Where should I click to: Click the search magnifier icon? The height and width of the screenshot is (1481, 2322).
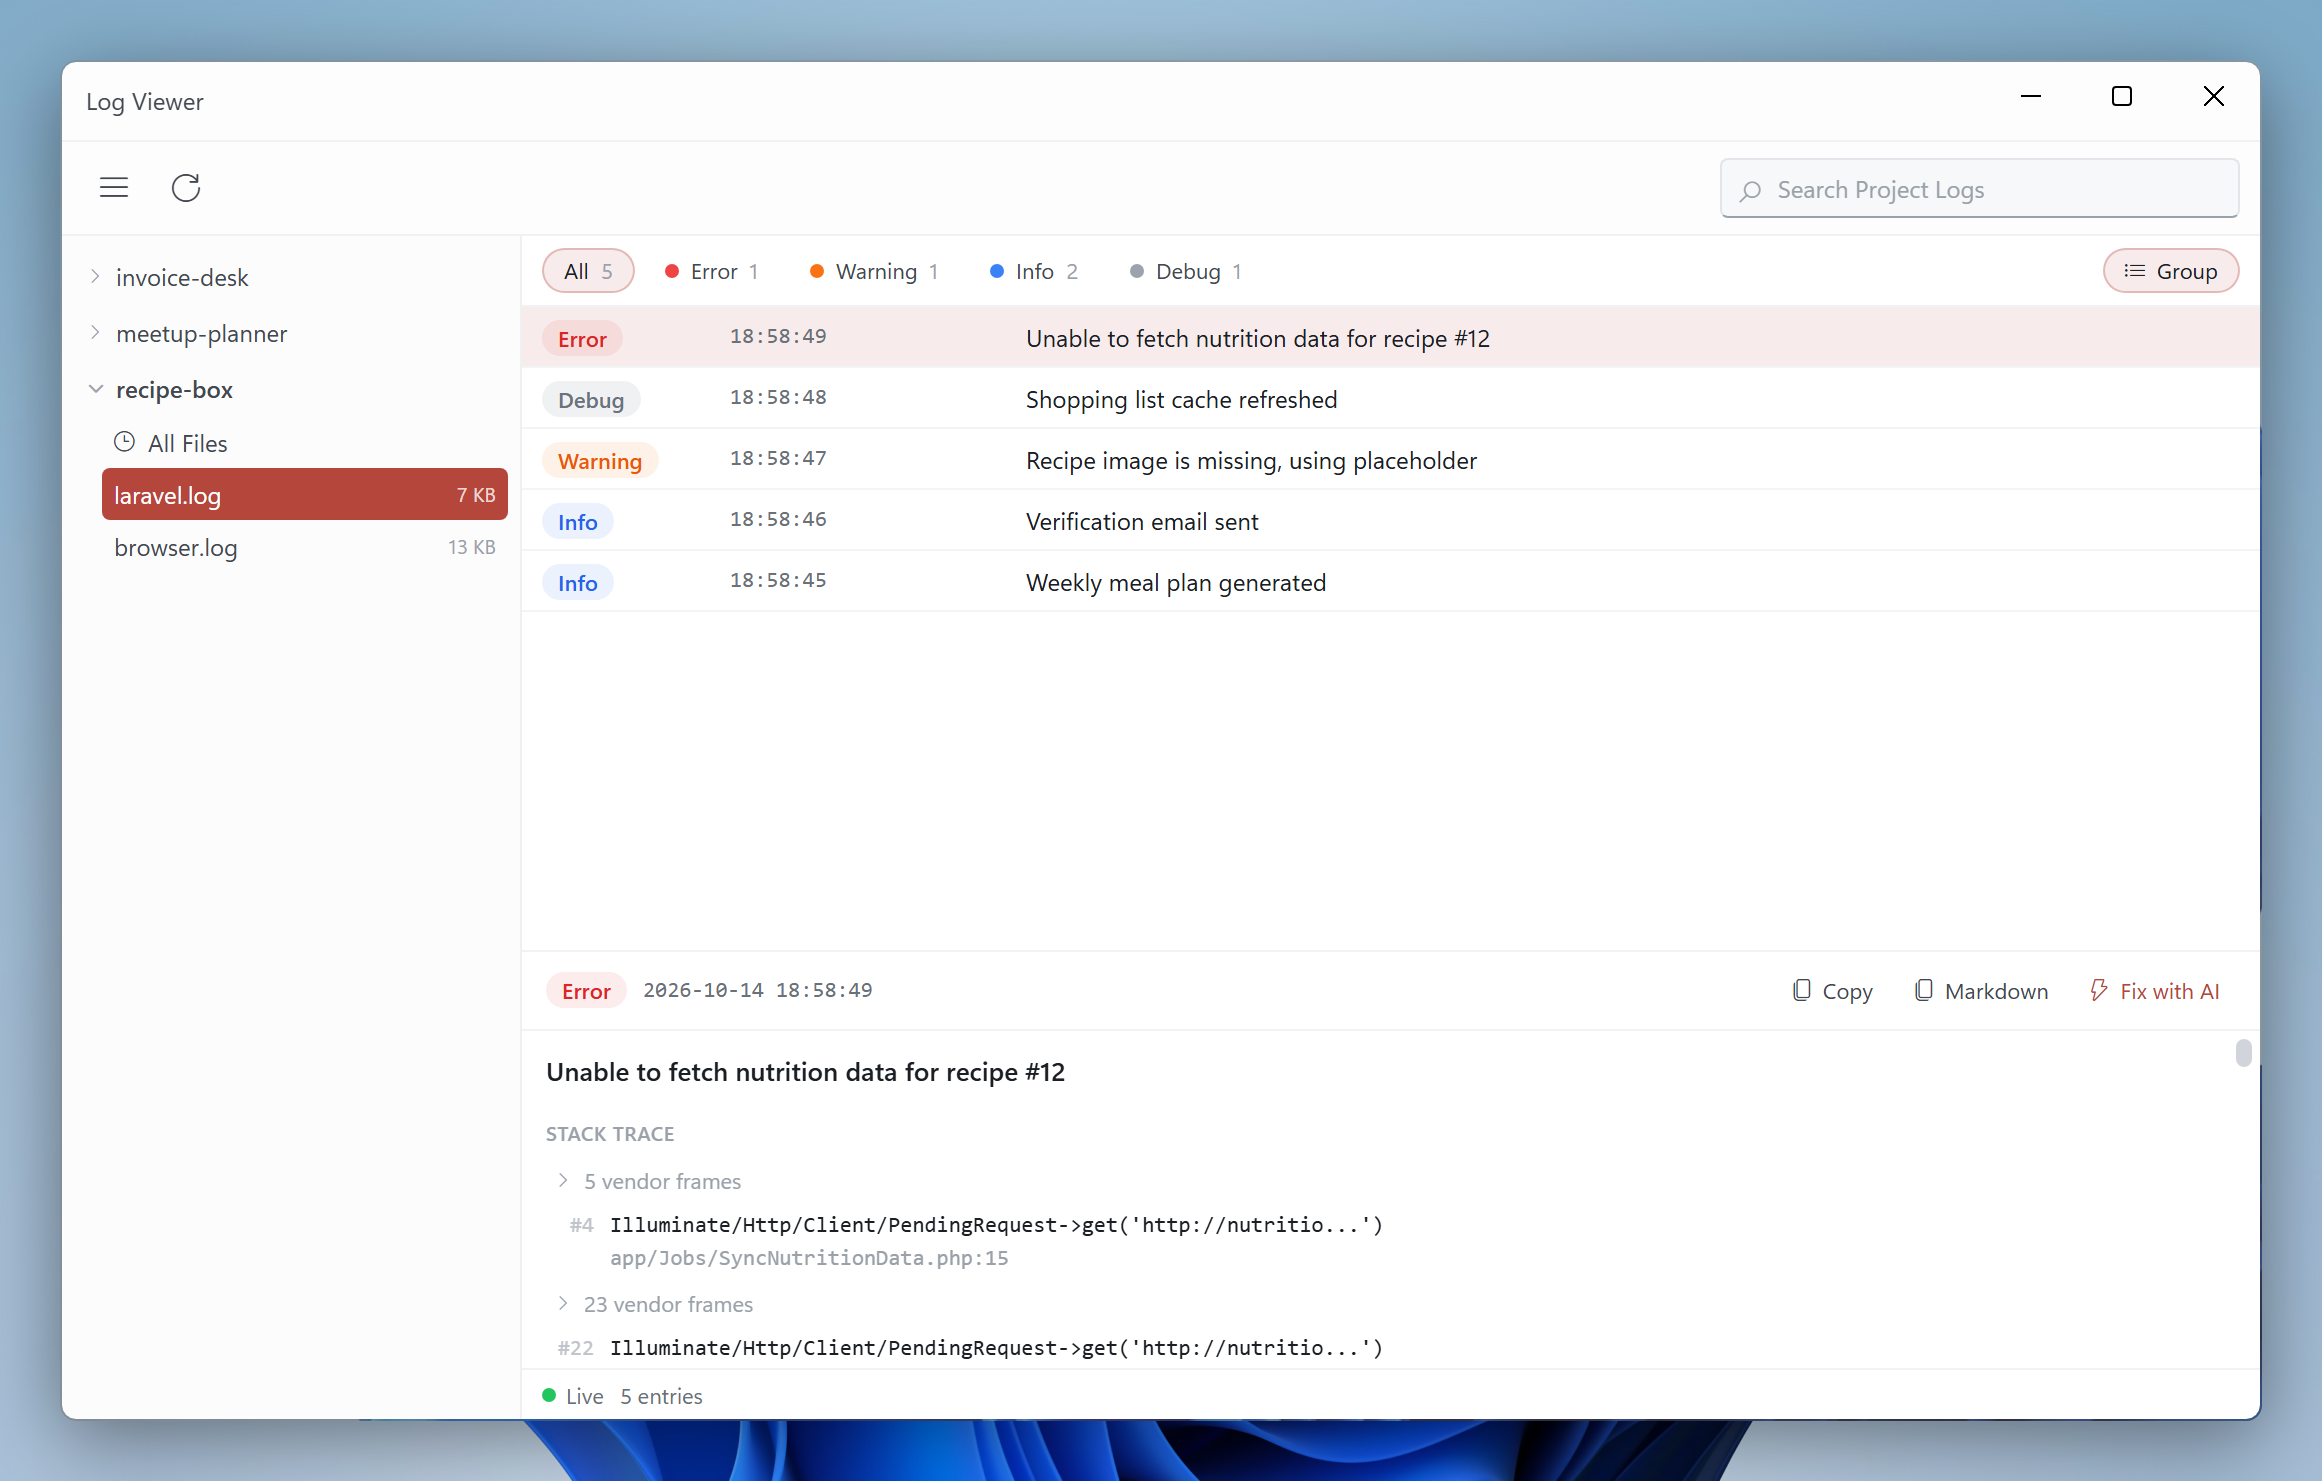point(1750,190)
